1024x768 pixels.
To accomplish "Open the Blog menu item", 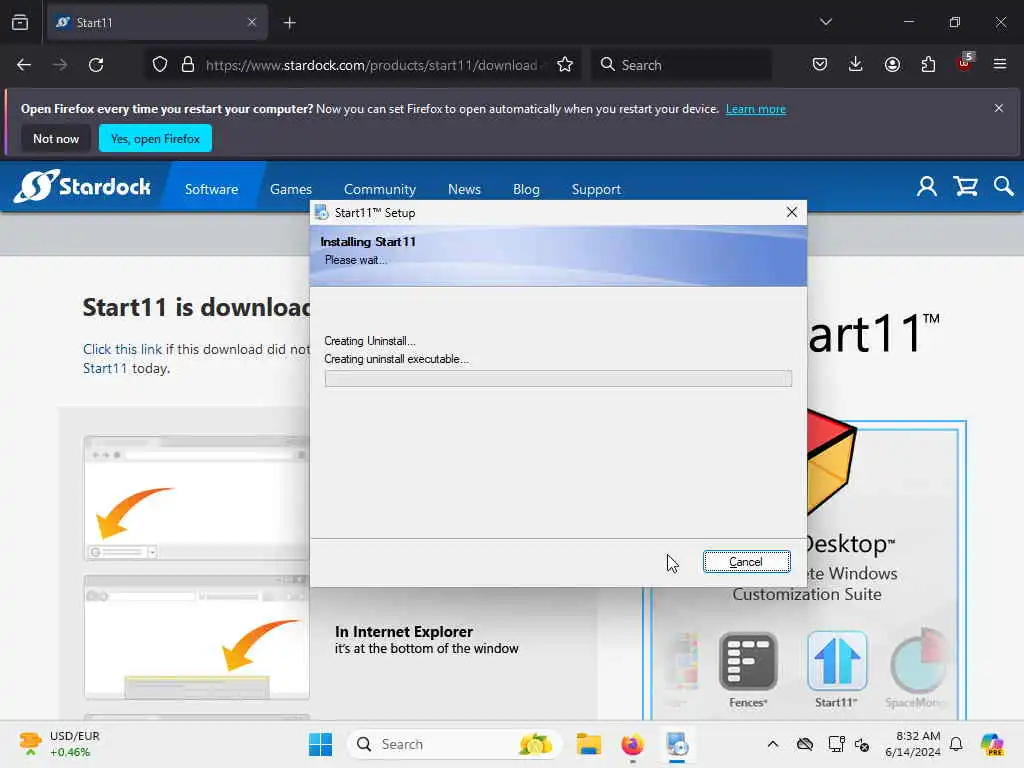I will (x=526, y=189).
